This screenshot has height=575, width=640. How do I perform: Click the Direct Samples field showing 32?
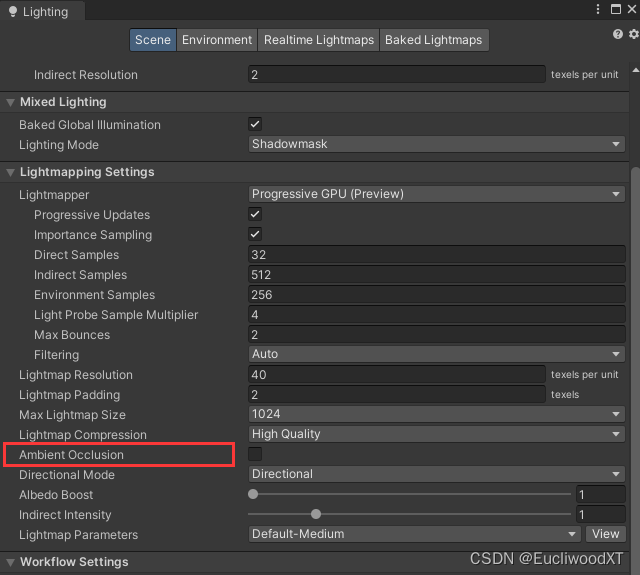point(437,254)
